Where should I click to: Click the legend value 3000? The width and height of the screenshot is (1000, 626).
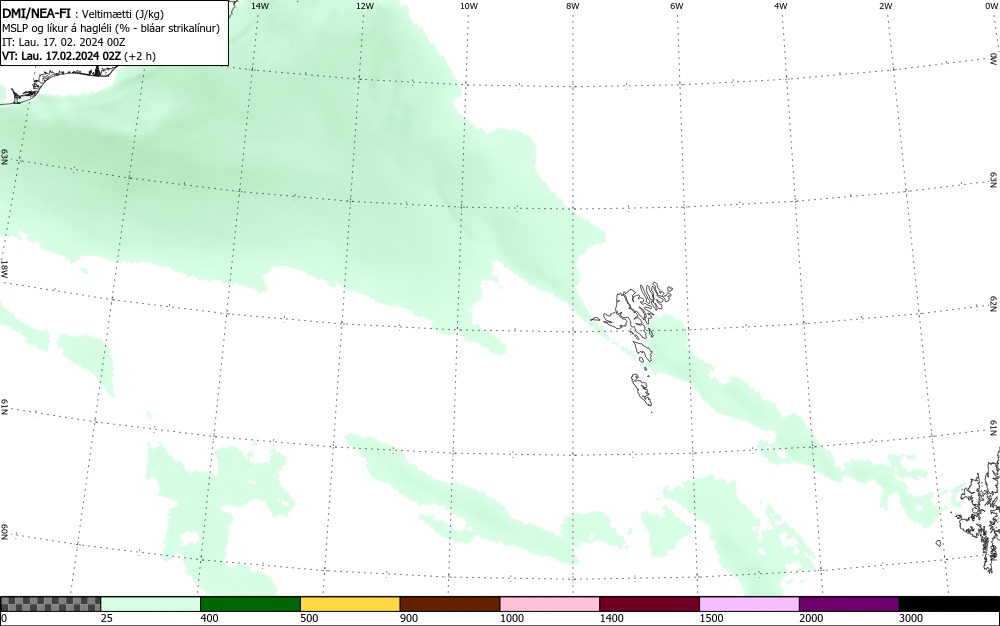point(911,618)
